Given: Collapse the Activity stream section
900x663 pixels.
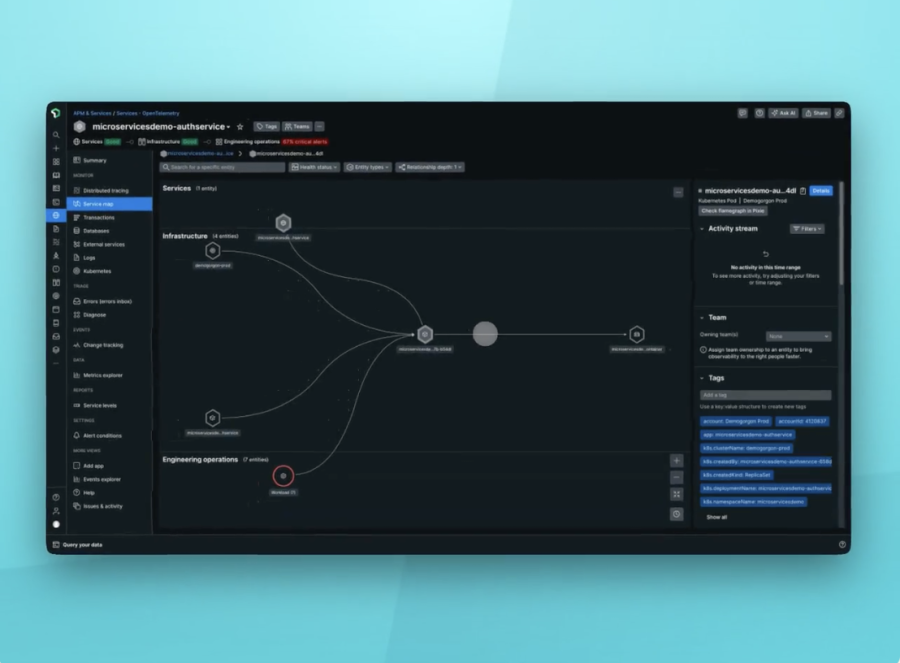Looking at the screenshot, I should (702, 228).
